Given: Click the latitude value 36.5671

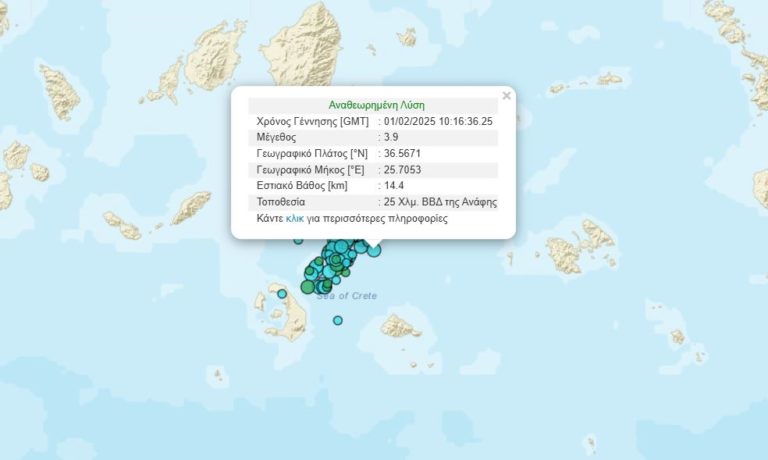Looking at the screenshot, I should (x=402, y=154).
